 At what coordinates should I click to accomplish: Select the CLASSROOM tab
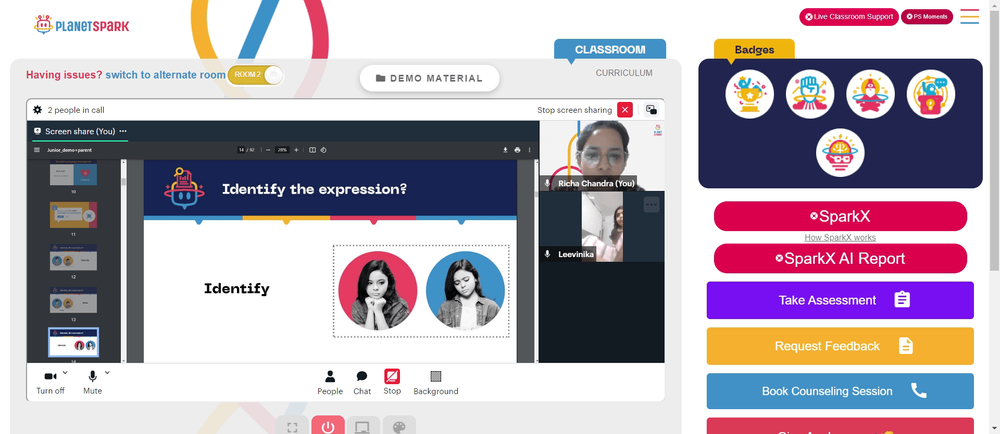coord(610,49)
